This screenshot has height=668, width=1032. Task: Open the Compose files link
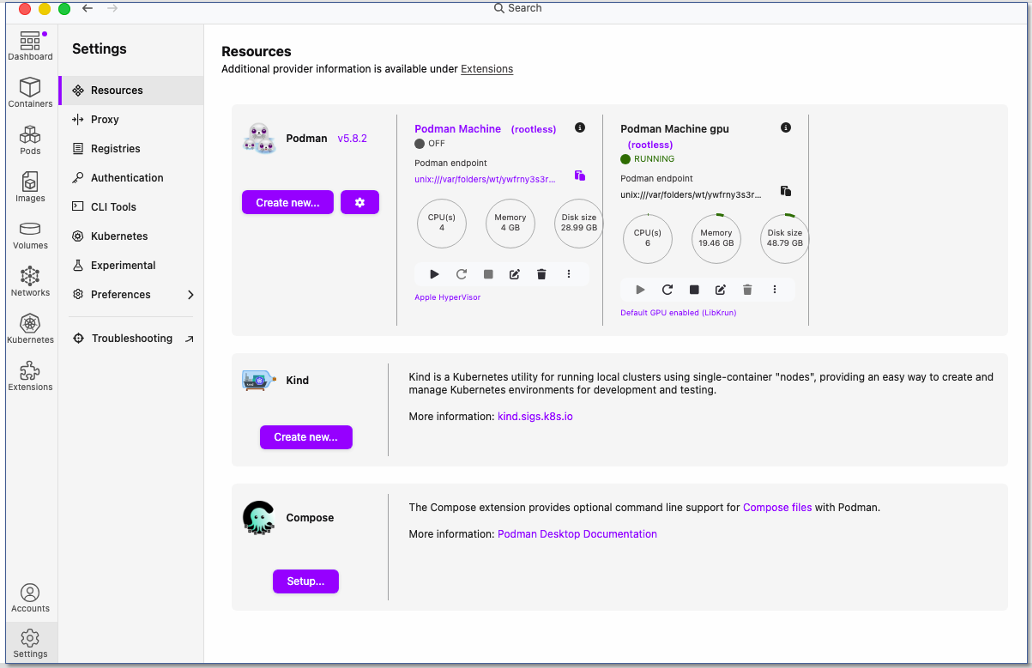coord(777,507)
